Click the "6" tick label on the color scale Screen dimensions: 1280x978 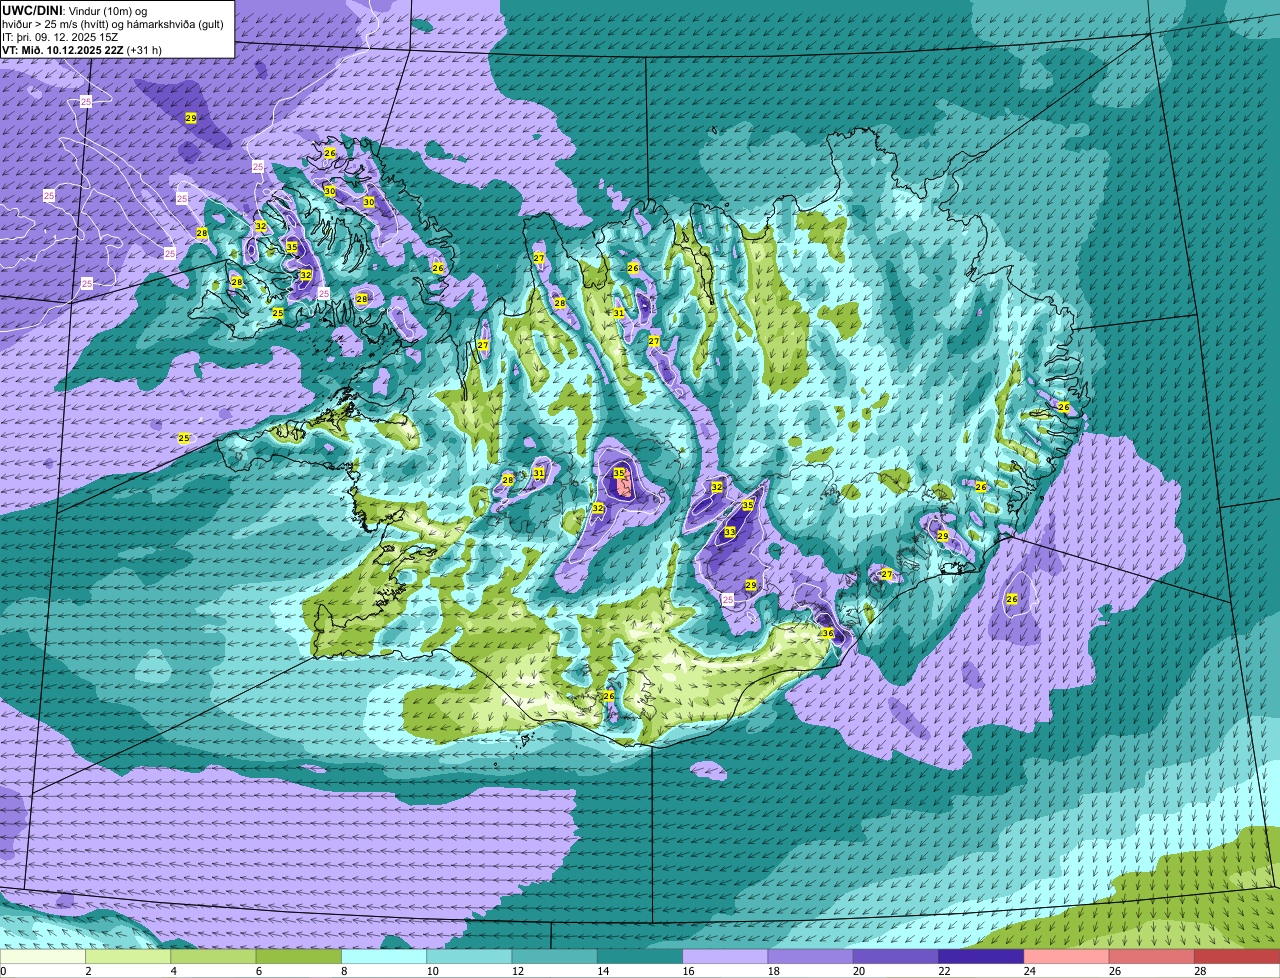(x=258, y=971)
